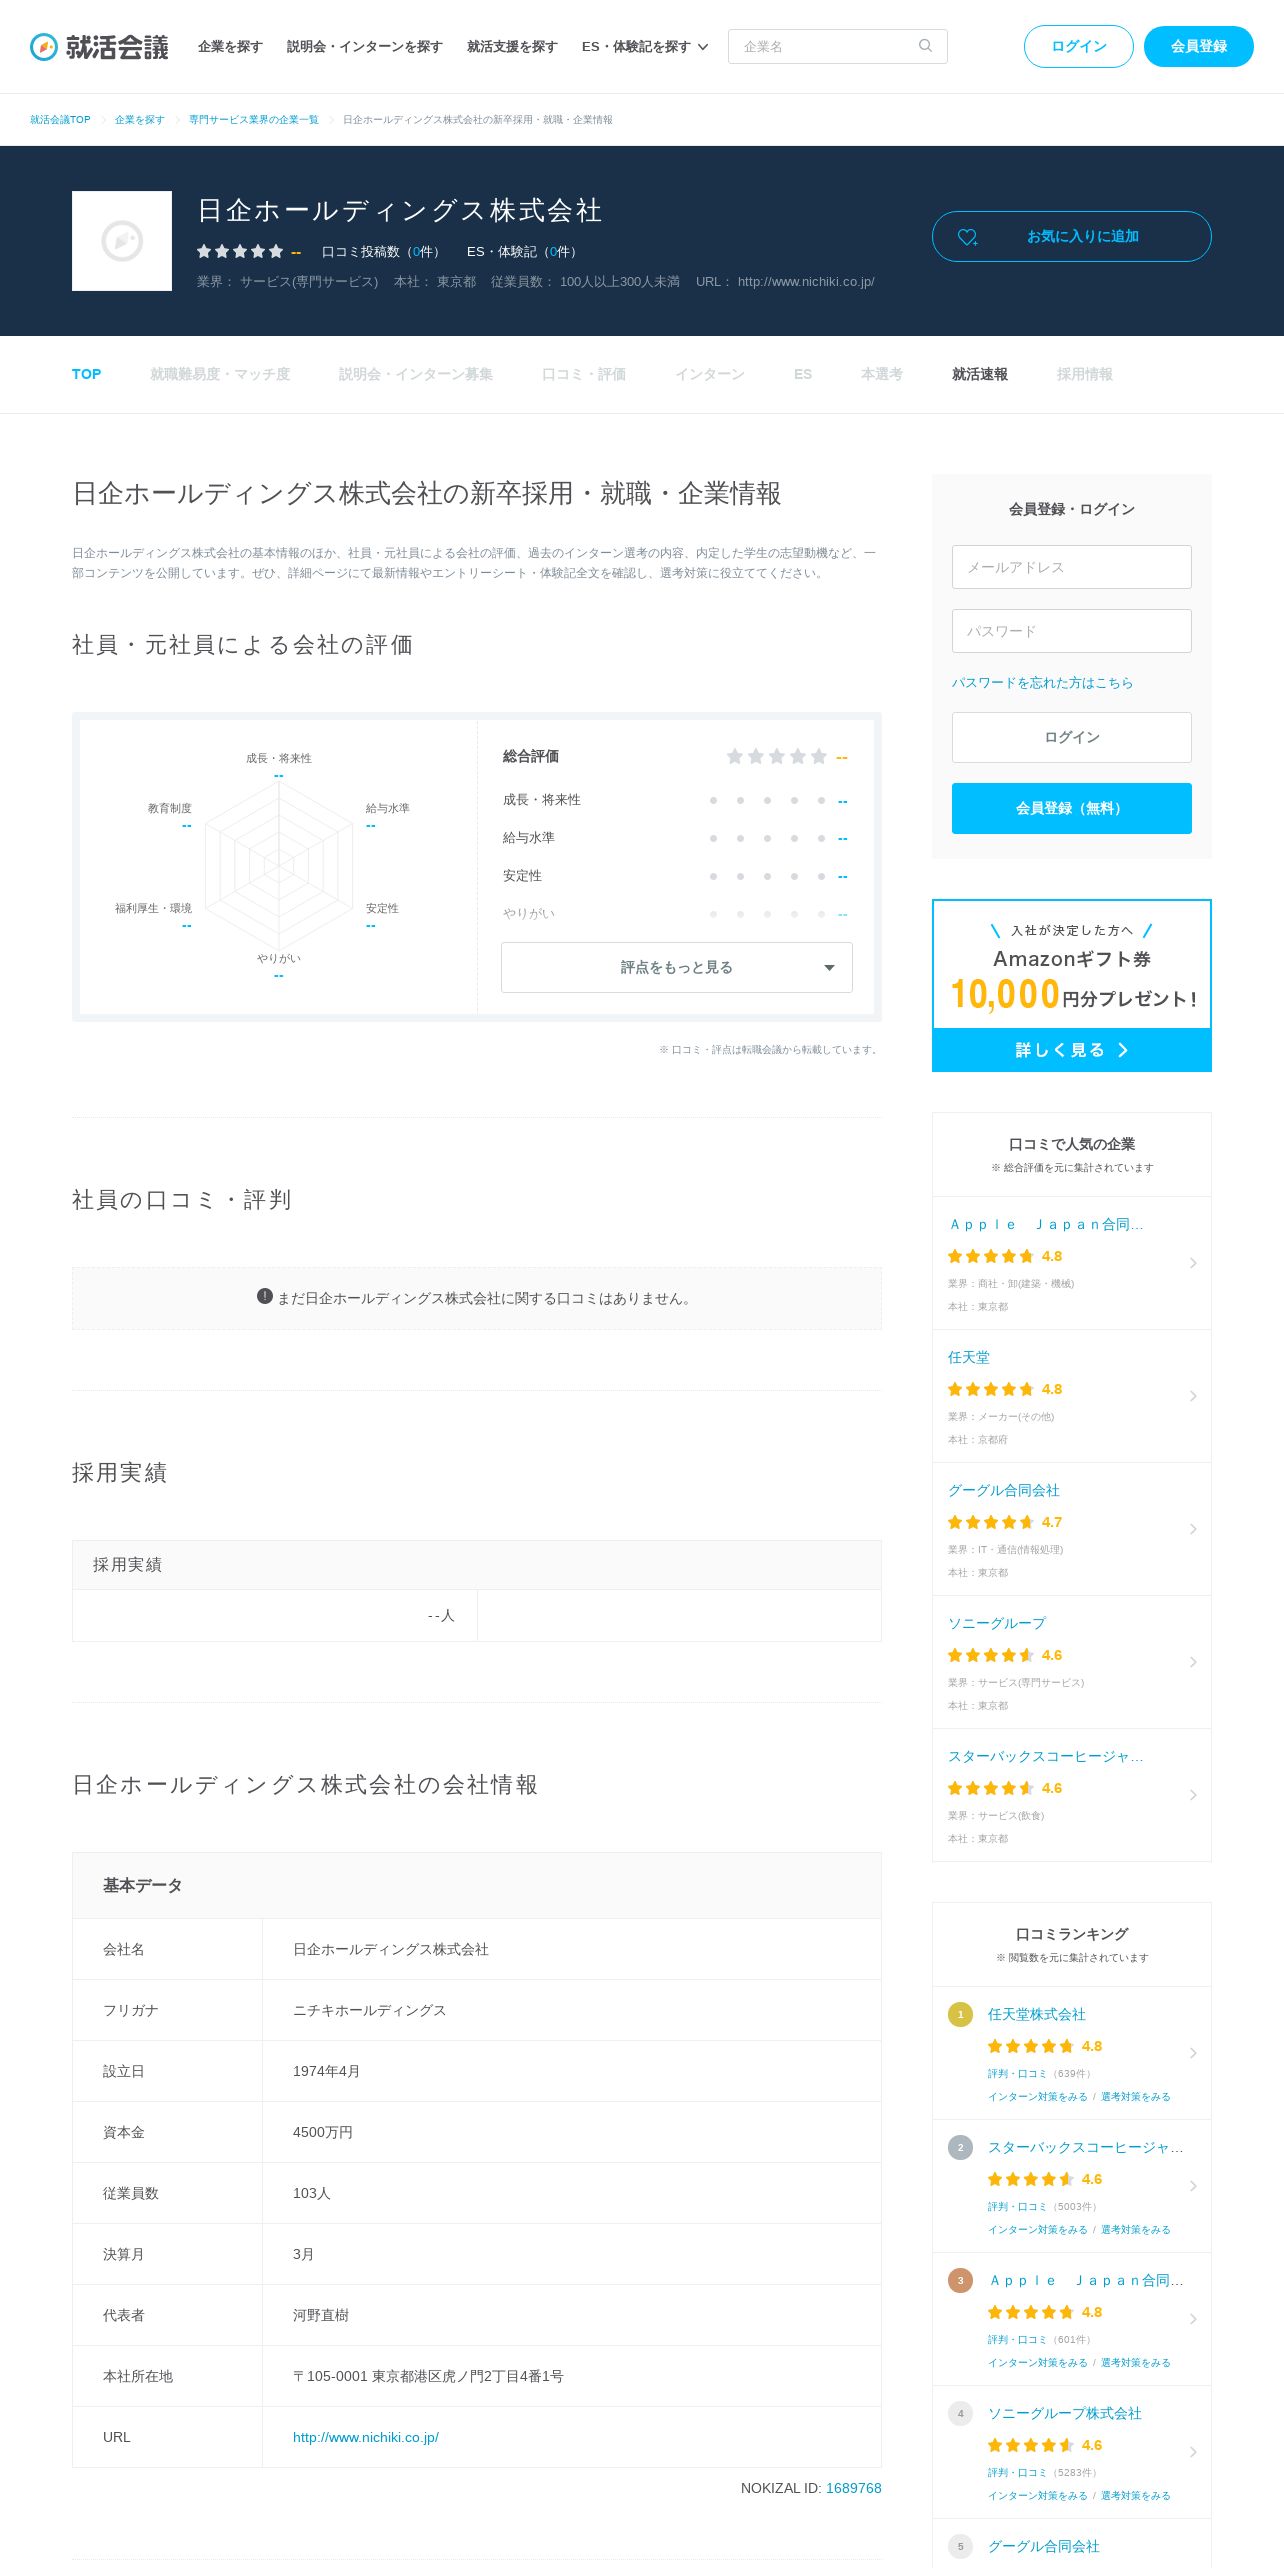Viewport: 1284px width, 2568px height.
Task: Focus the パスワード input field
Action: [x=1071, y=631]
